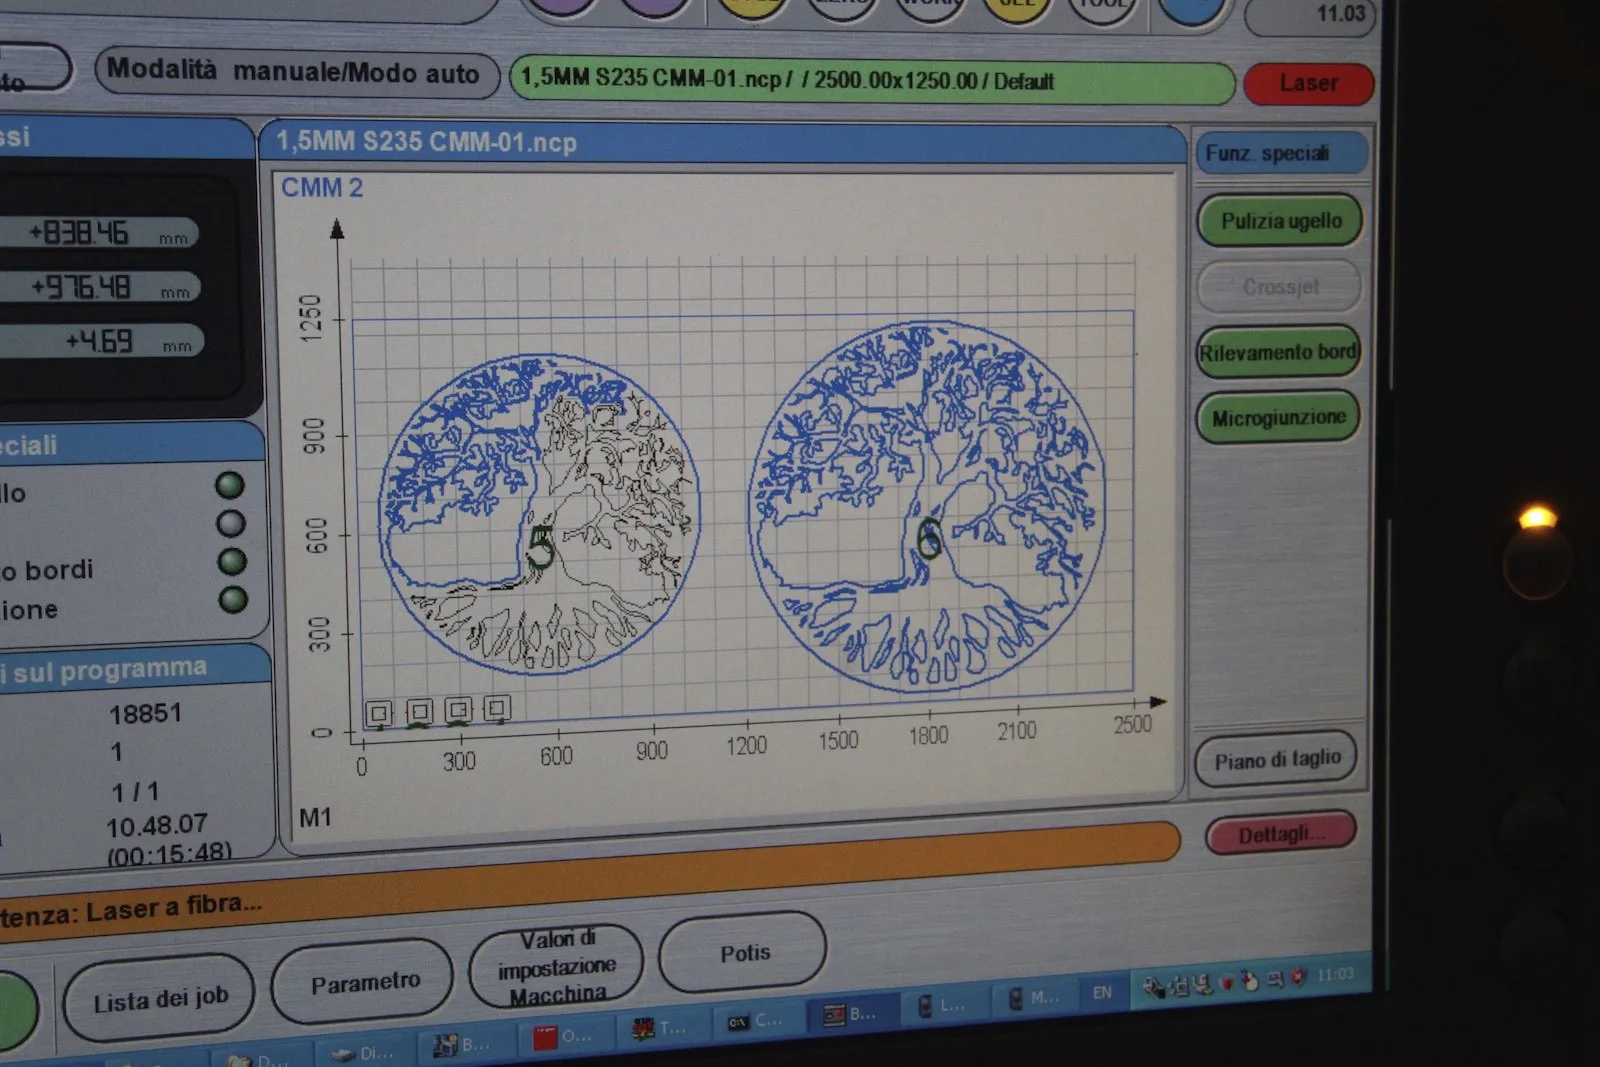Switch to Modalità manuale/Modo auto
The height and width of the screenshot is (1067, 1600).
coord(294,72)
